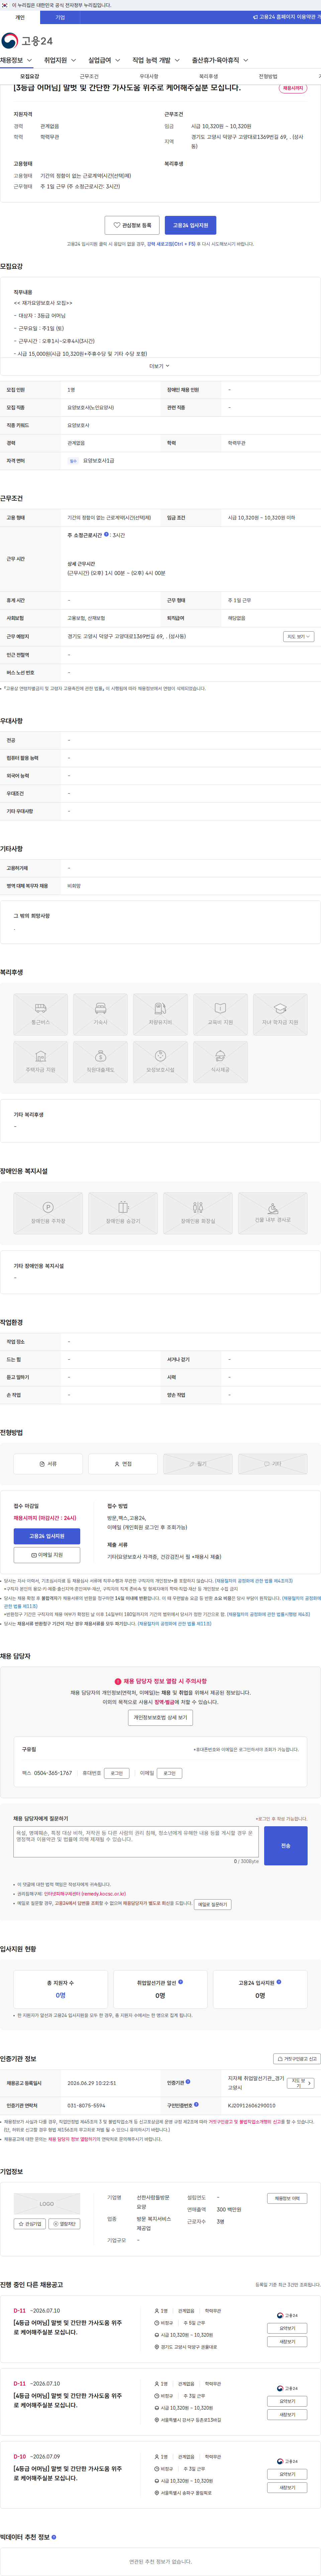Image resolution: width=321 pixels, height=2576 pixels.
Task: Select the 근무조건 section tab
Action: [89, 76]
